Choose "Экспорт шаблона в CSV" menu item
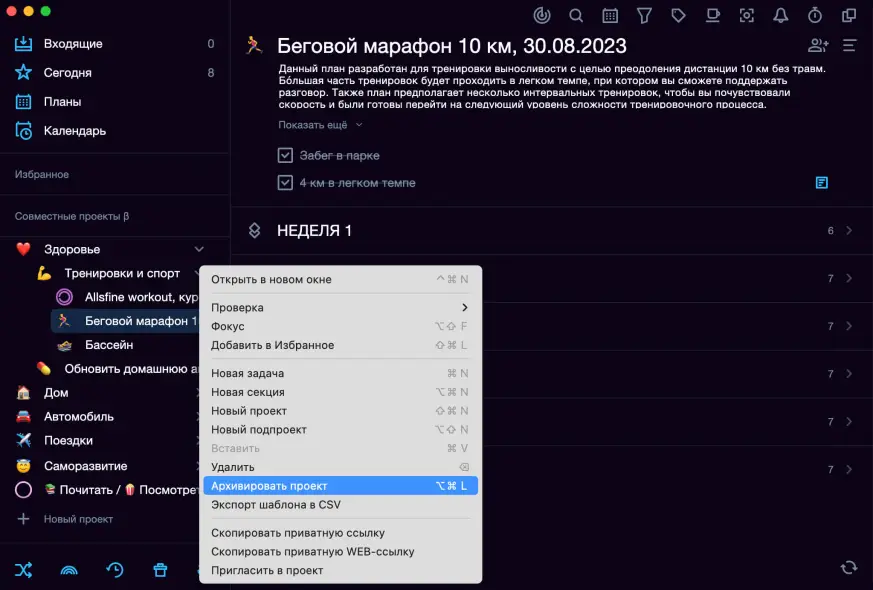Viewport: 873px width, 590px height. 340,505
